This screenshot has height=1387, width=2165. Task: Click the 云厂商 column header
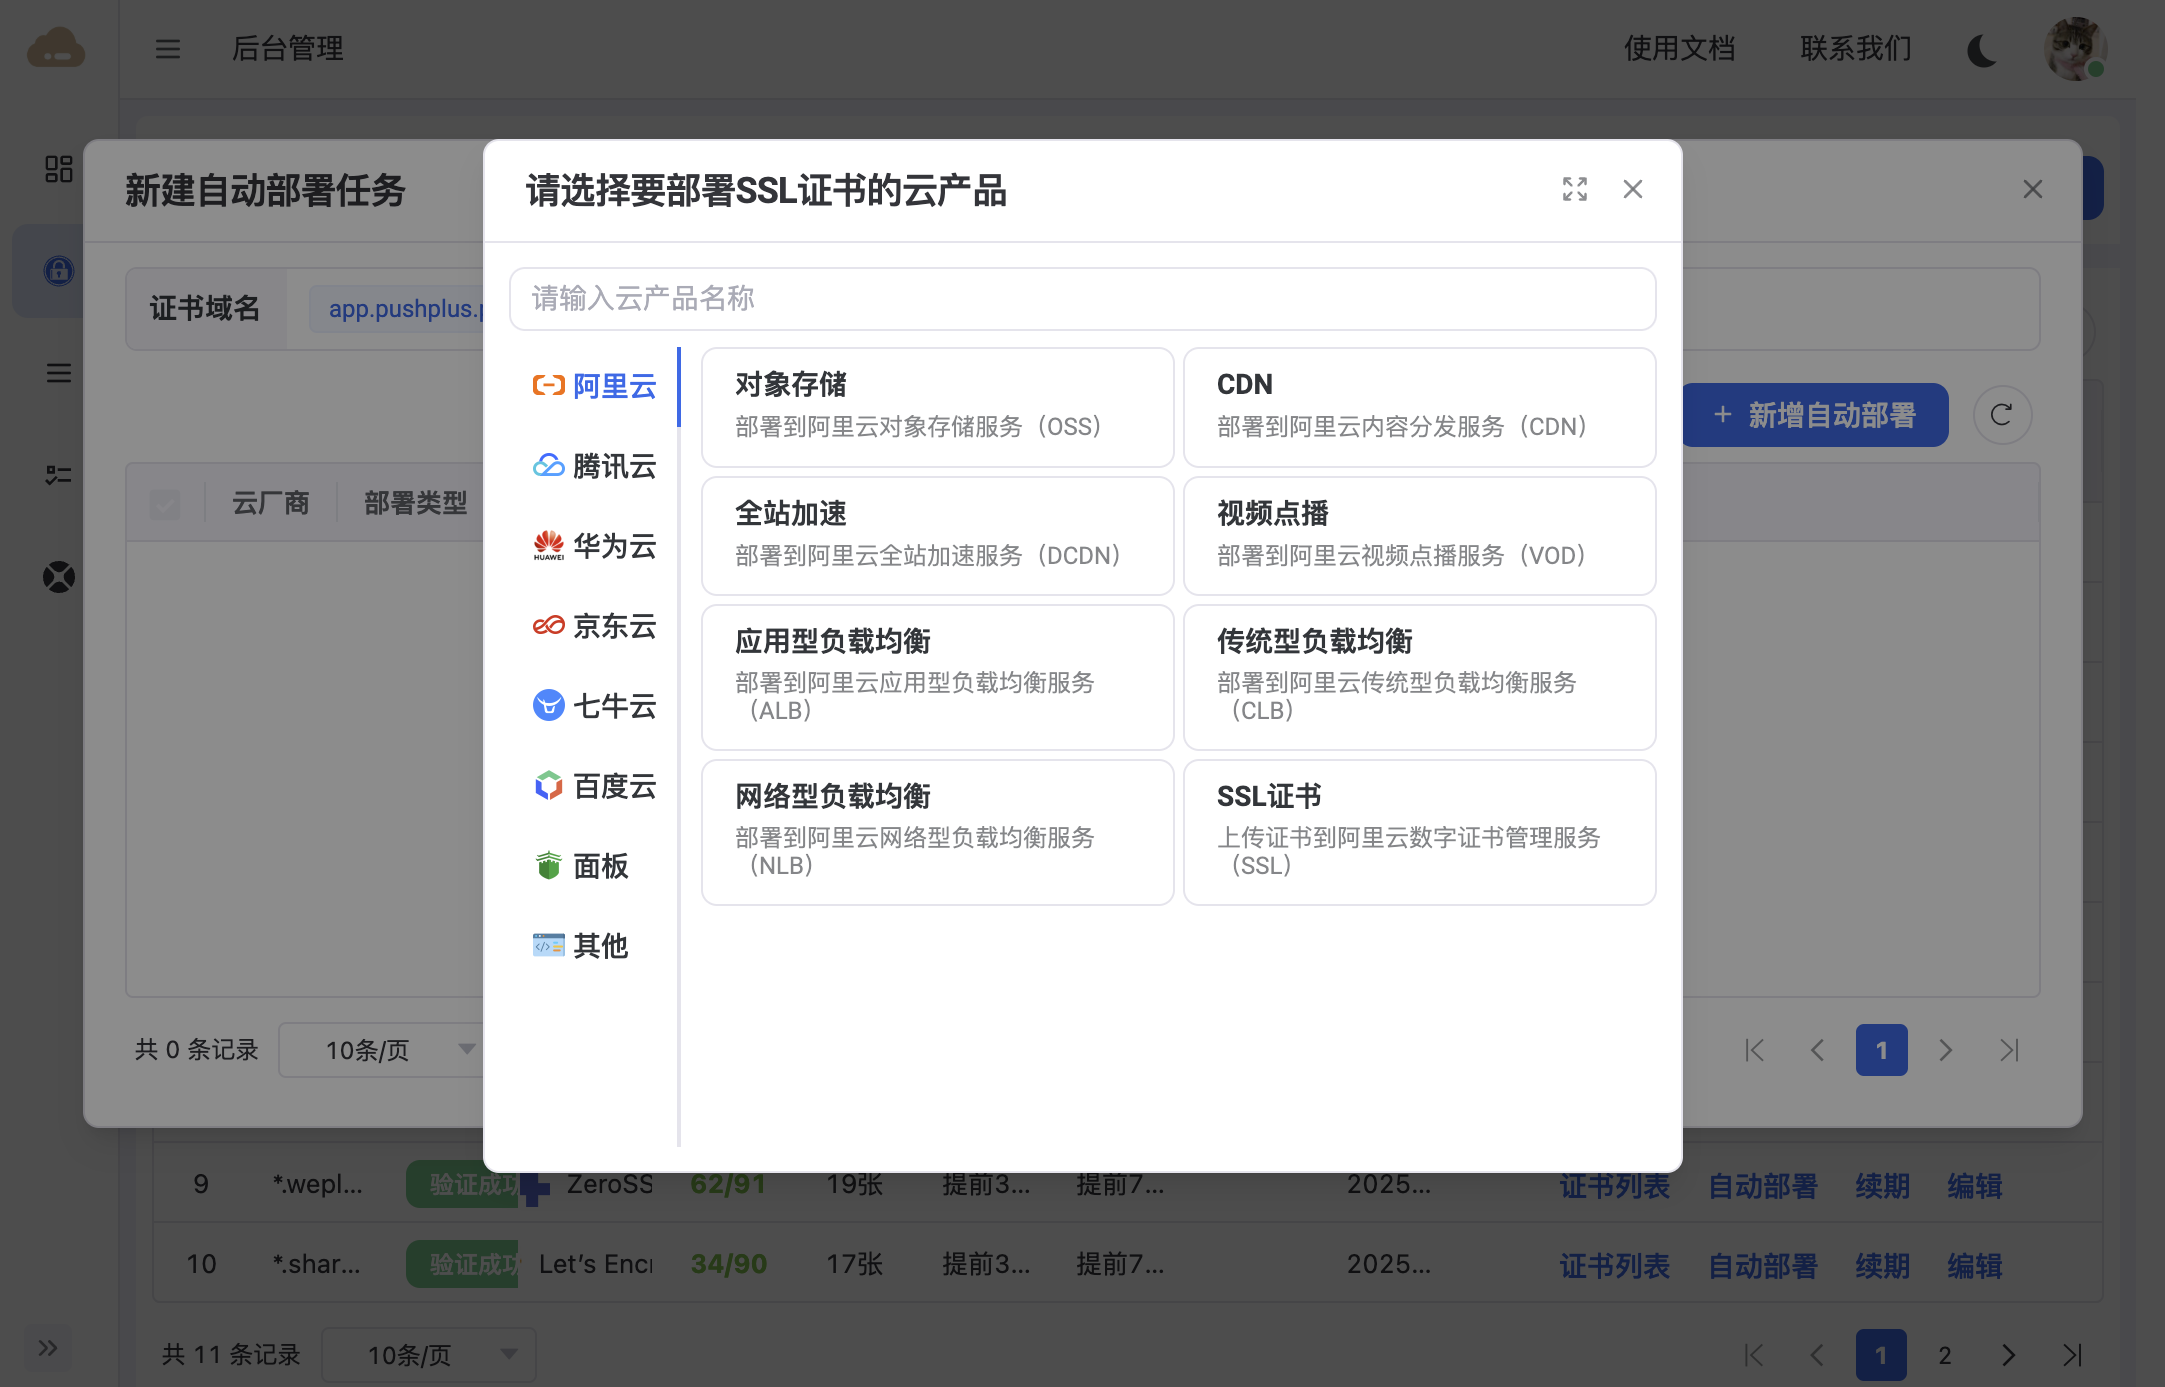271,503
